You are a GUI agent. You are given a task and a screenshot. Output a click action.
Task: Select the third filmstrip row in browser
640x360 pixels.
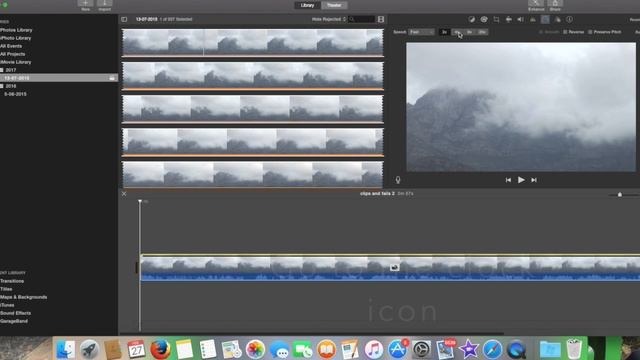pos(253,109)
